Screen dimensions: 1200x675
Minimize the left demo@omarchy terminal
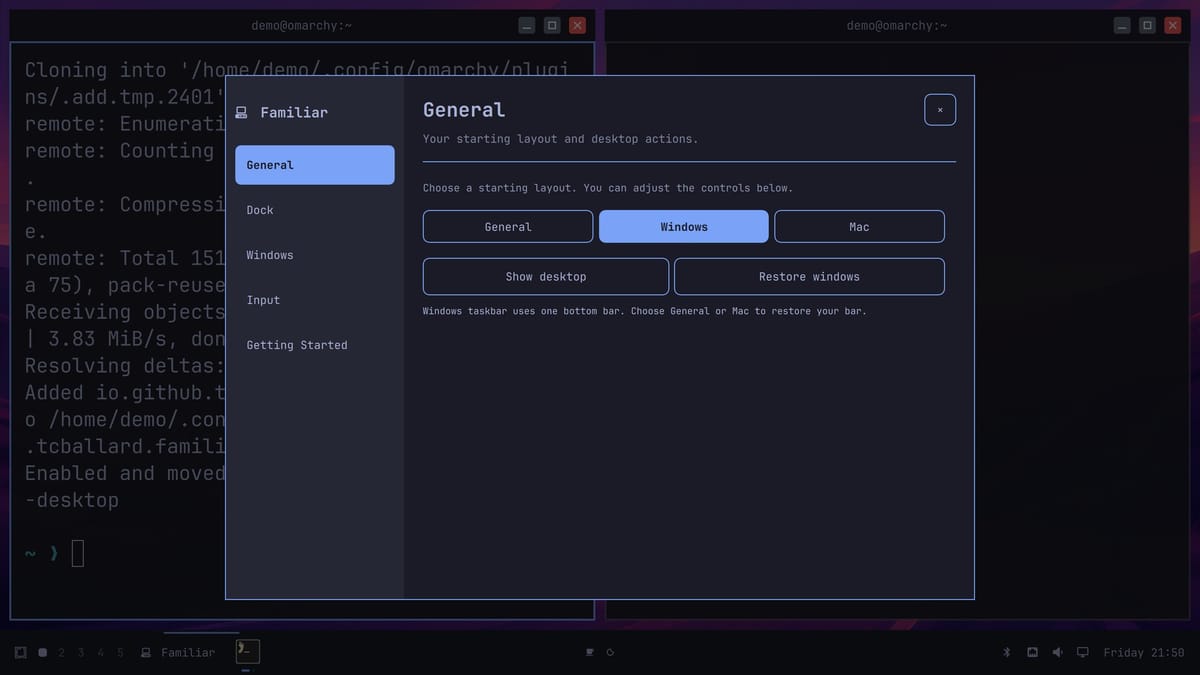(526, 25)
